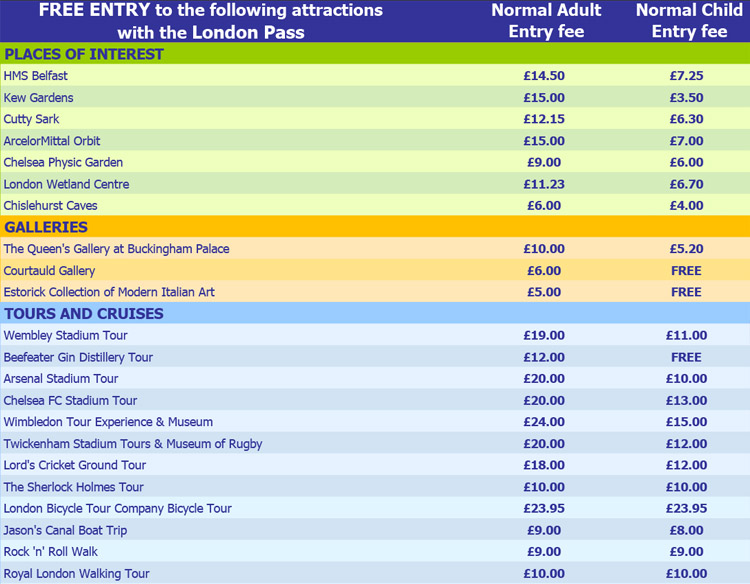Select London Wetland Centre adult price £11.23
Screen dimensions: 750x584
click(544, 184)
